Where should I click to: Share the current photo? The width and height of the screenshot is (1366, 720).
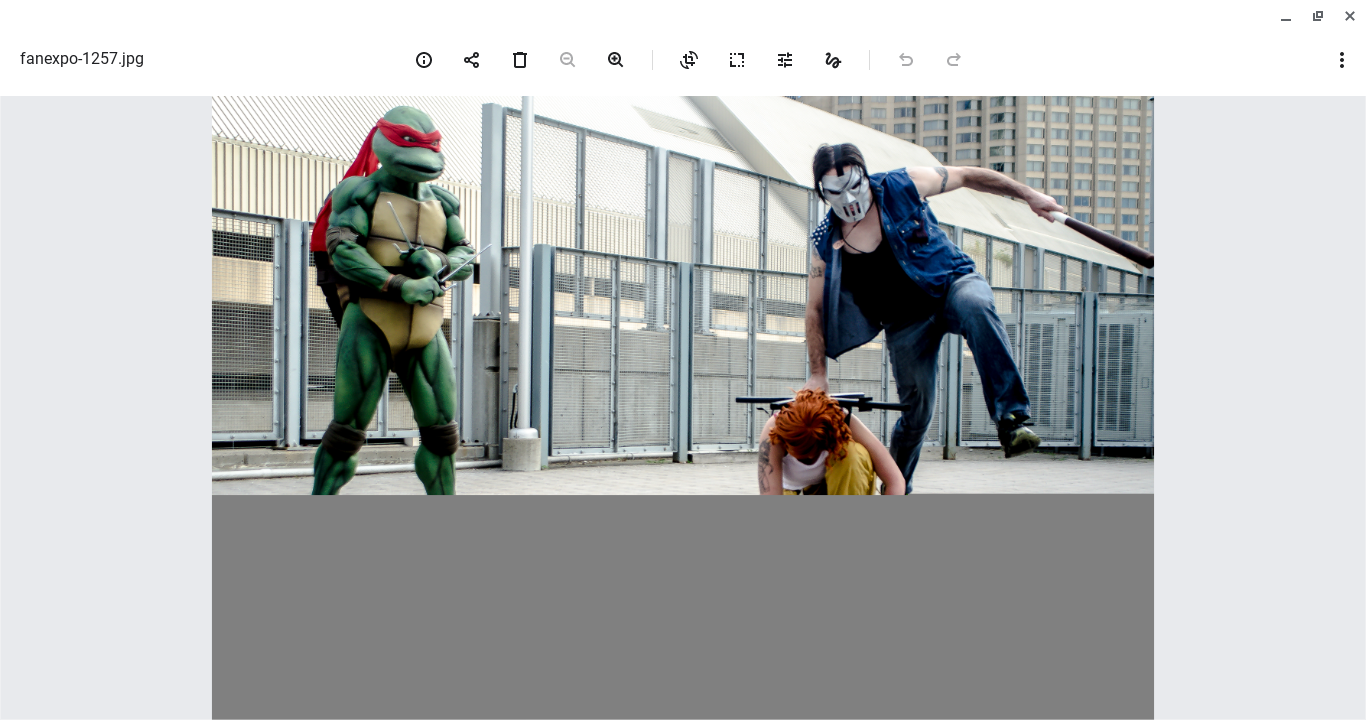[x=472, y=60]
